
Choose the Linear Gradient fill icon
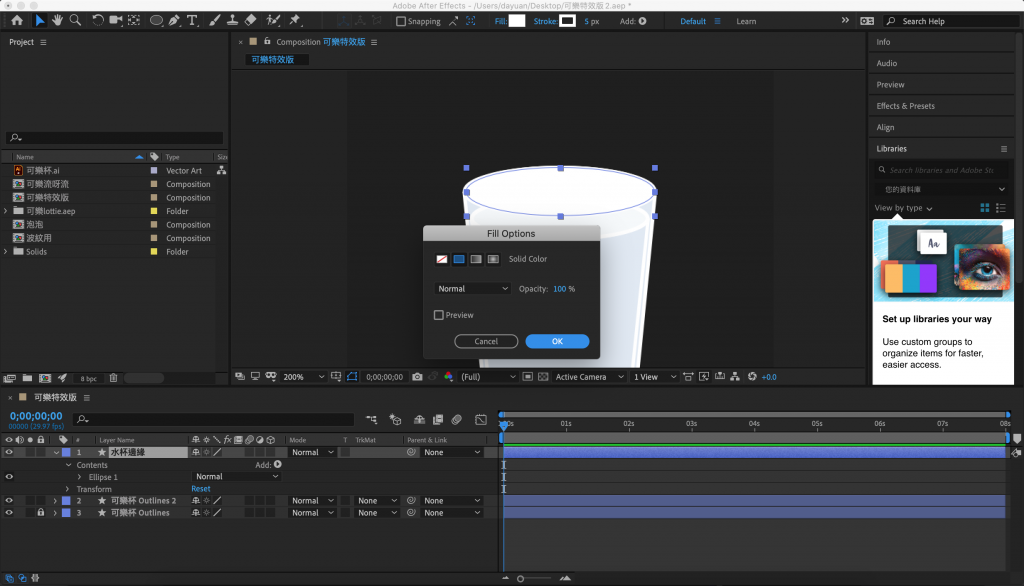click(476, 259)
